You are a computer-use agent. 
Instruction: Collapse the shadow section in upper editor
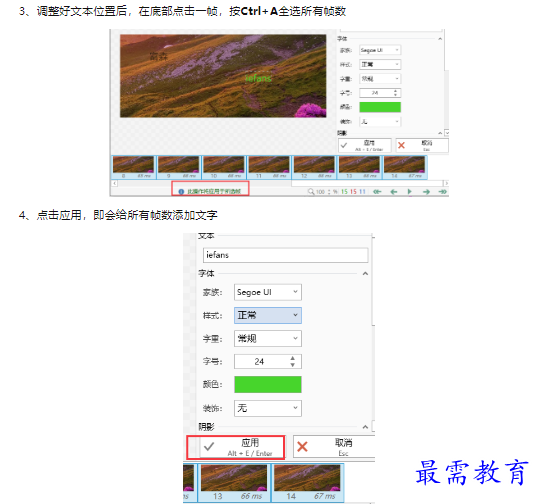click(440, 133)
